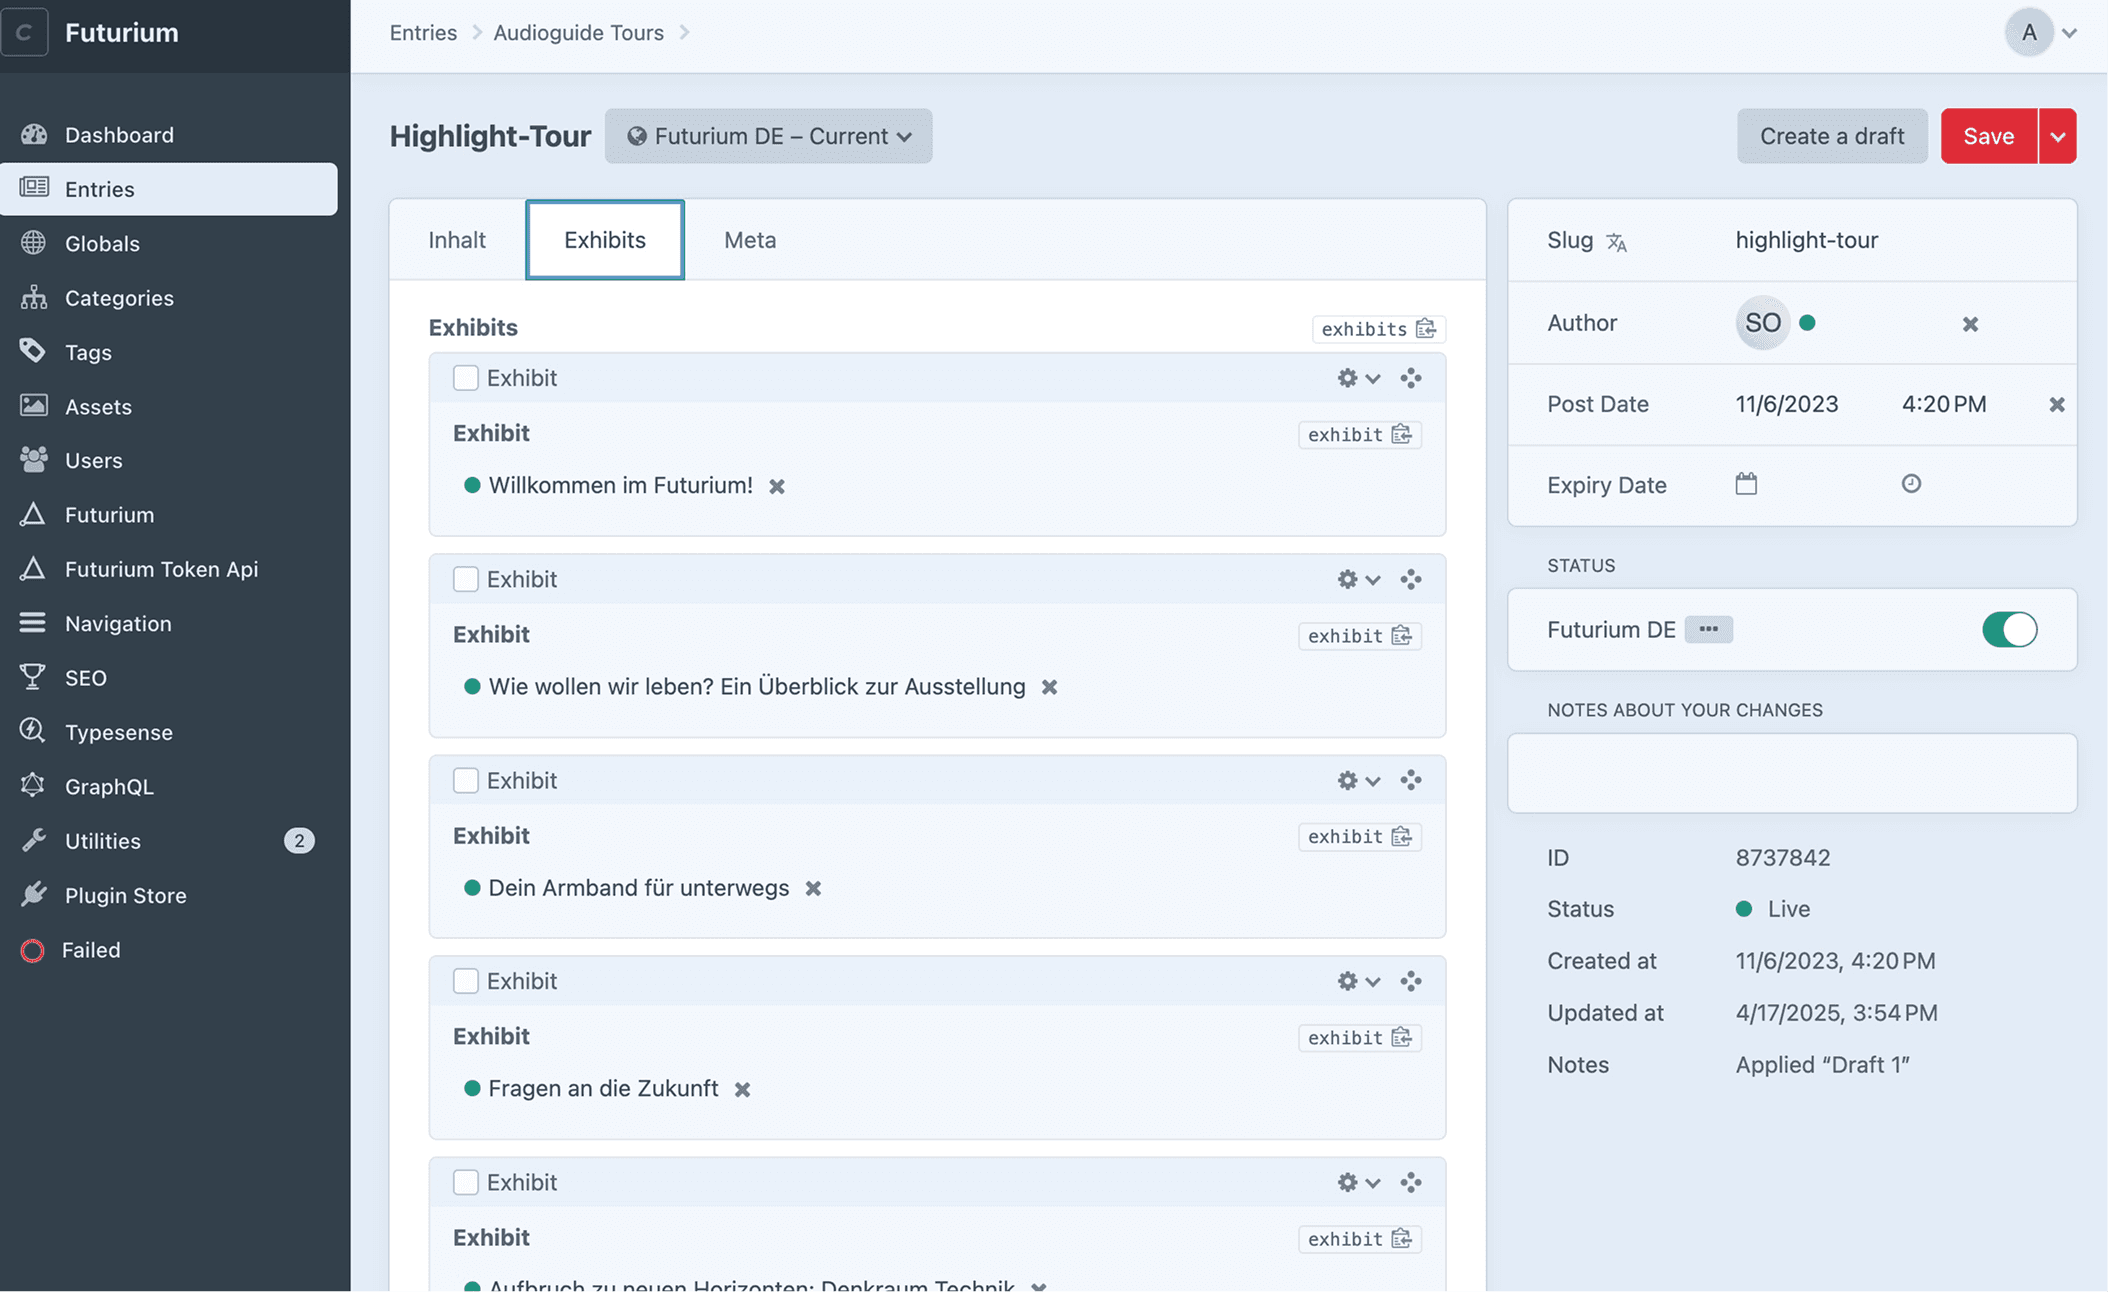Click the Slug translation icon
Image resolution: width=2108 pixels, height=1292 pixels.
point(1617,242)
